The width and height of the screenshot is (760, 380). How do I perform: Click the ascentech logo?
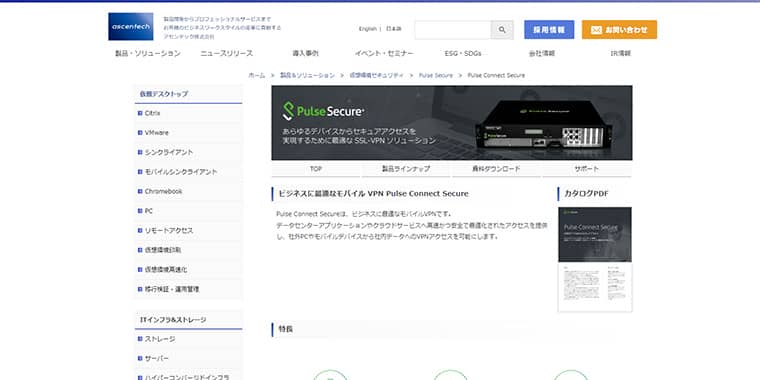[130, 27]
